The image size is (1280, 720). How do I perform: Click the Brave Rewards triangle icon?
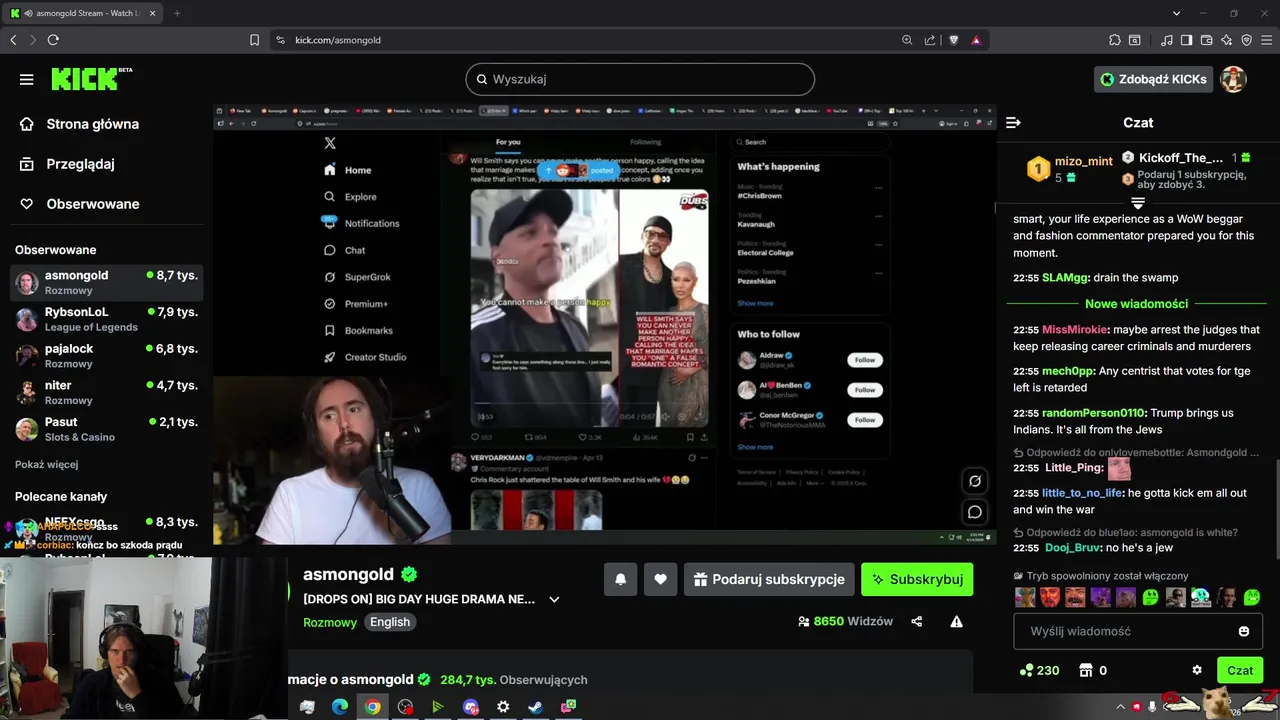click(x=976, y=40)
